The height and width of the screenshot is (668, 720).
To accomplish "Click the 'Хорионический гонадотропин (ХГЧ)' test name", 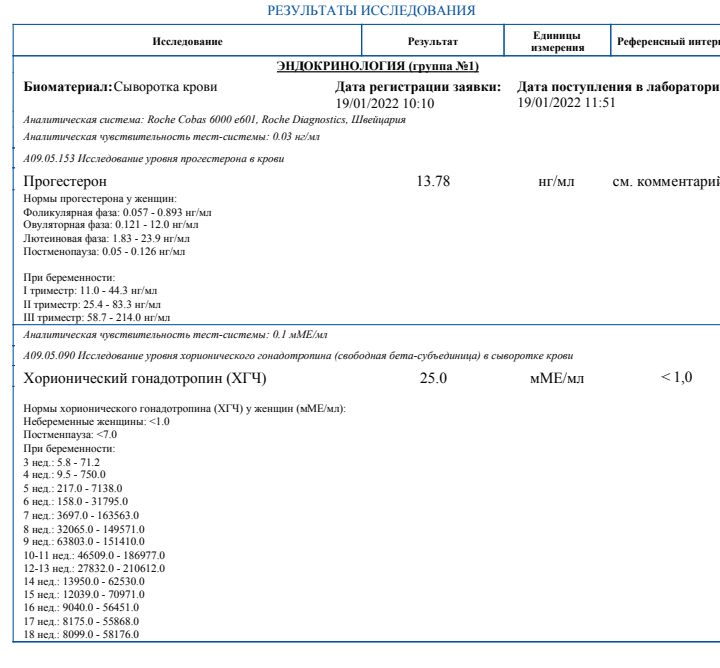I will [x=145, y=378].
